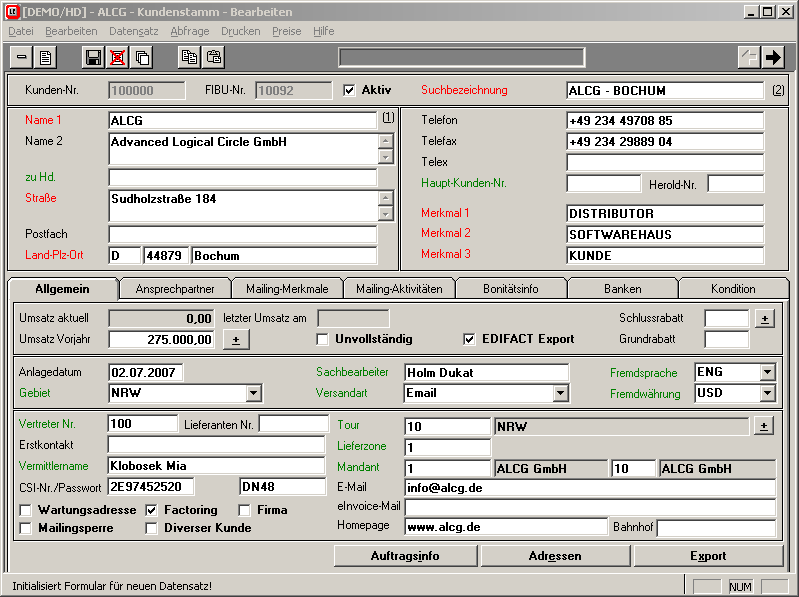The width and height of the screenshot is (799, 597).
Task: Click the copy icon in the toolbar
Action: pos(188,57)
